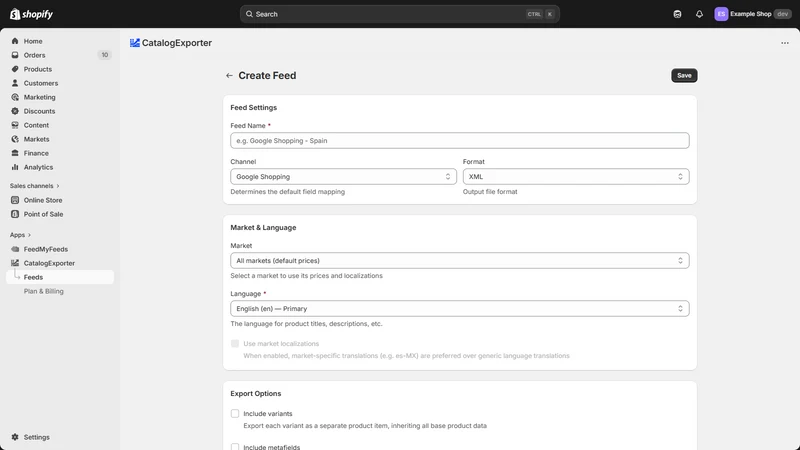
Task: Click the FeedMyFeeds app icon
Action: (15, 249)
